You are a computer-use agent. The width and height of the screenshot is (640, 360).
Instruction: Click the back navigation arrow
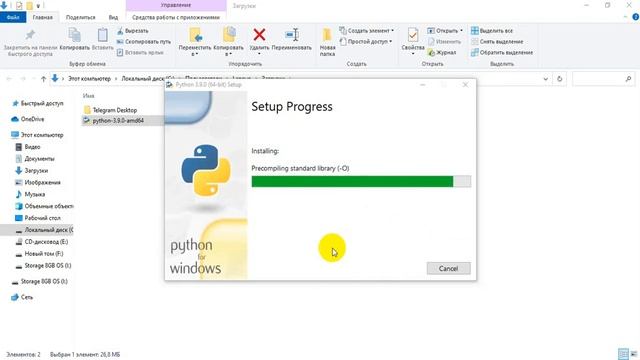9,79
